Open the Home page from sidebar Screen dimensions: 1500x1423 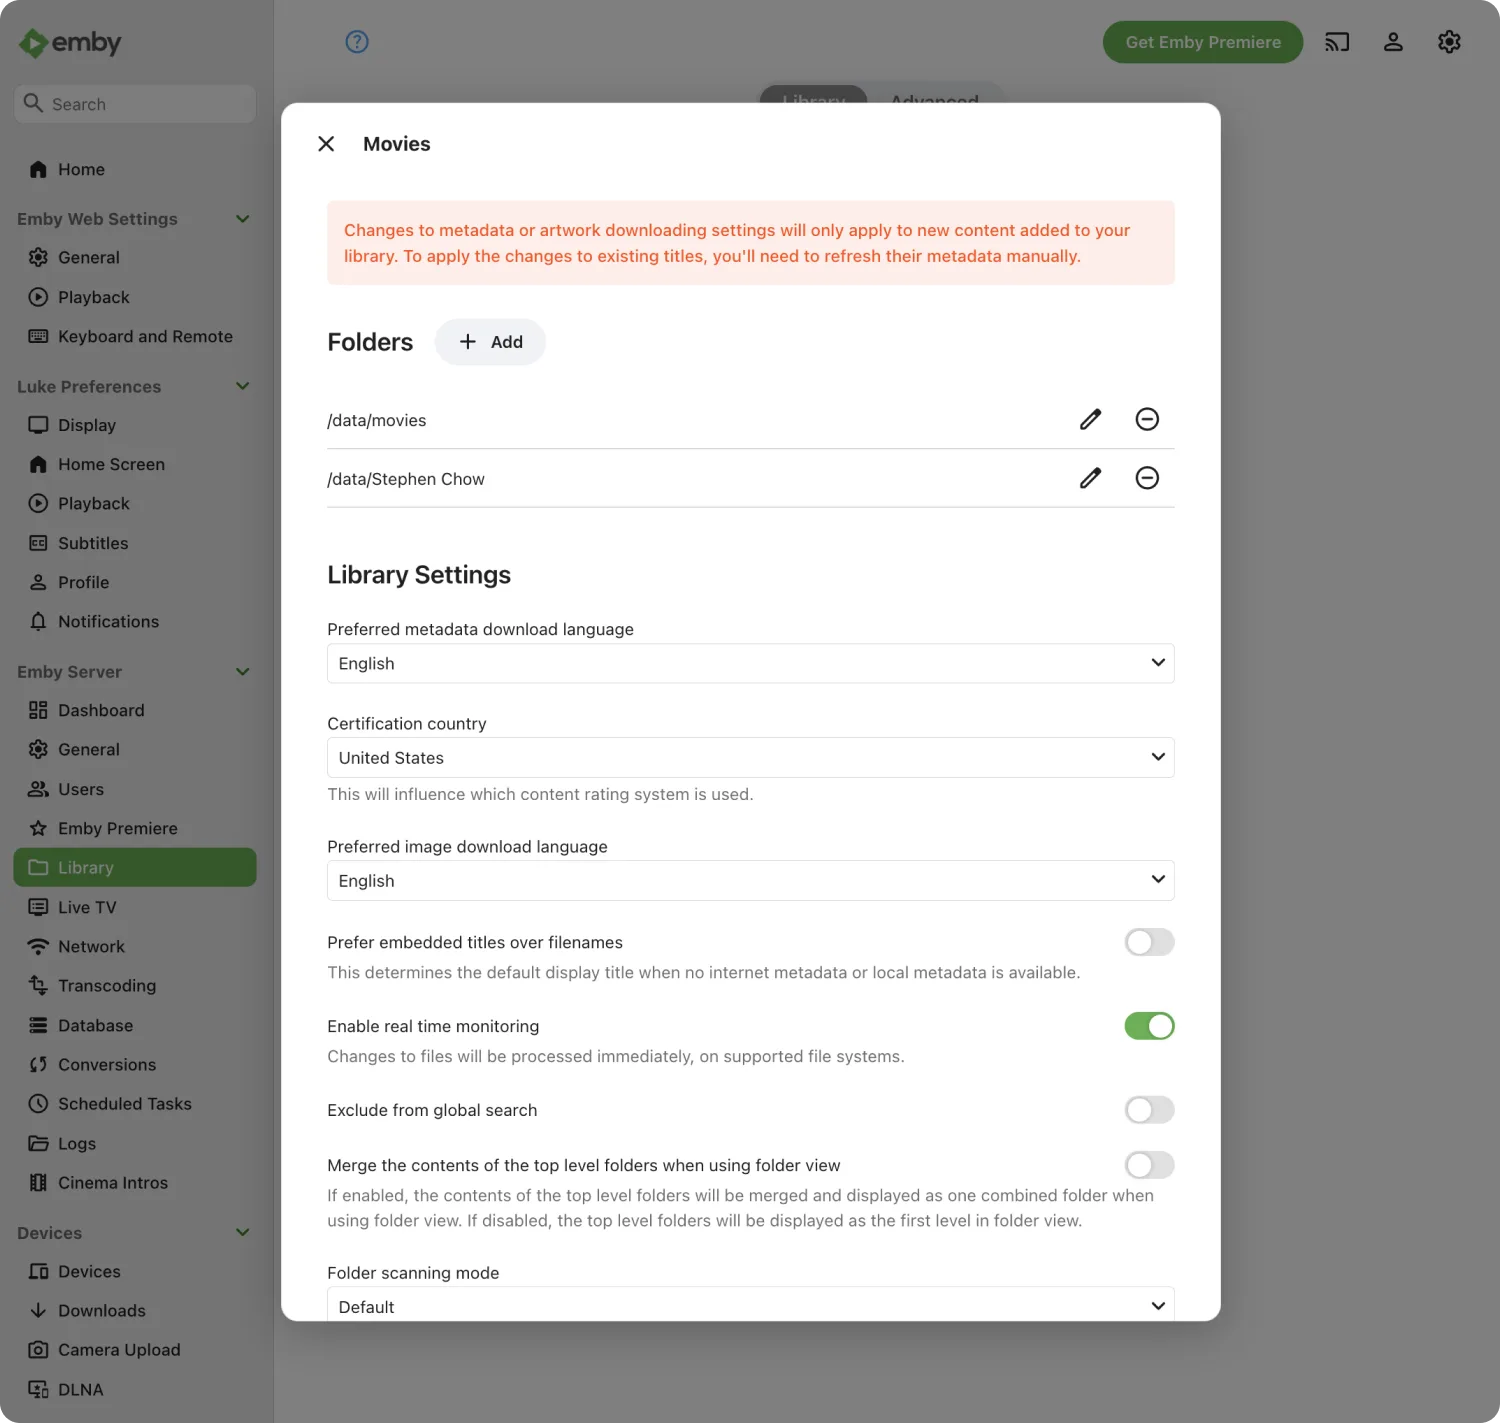coord(135,170)
